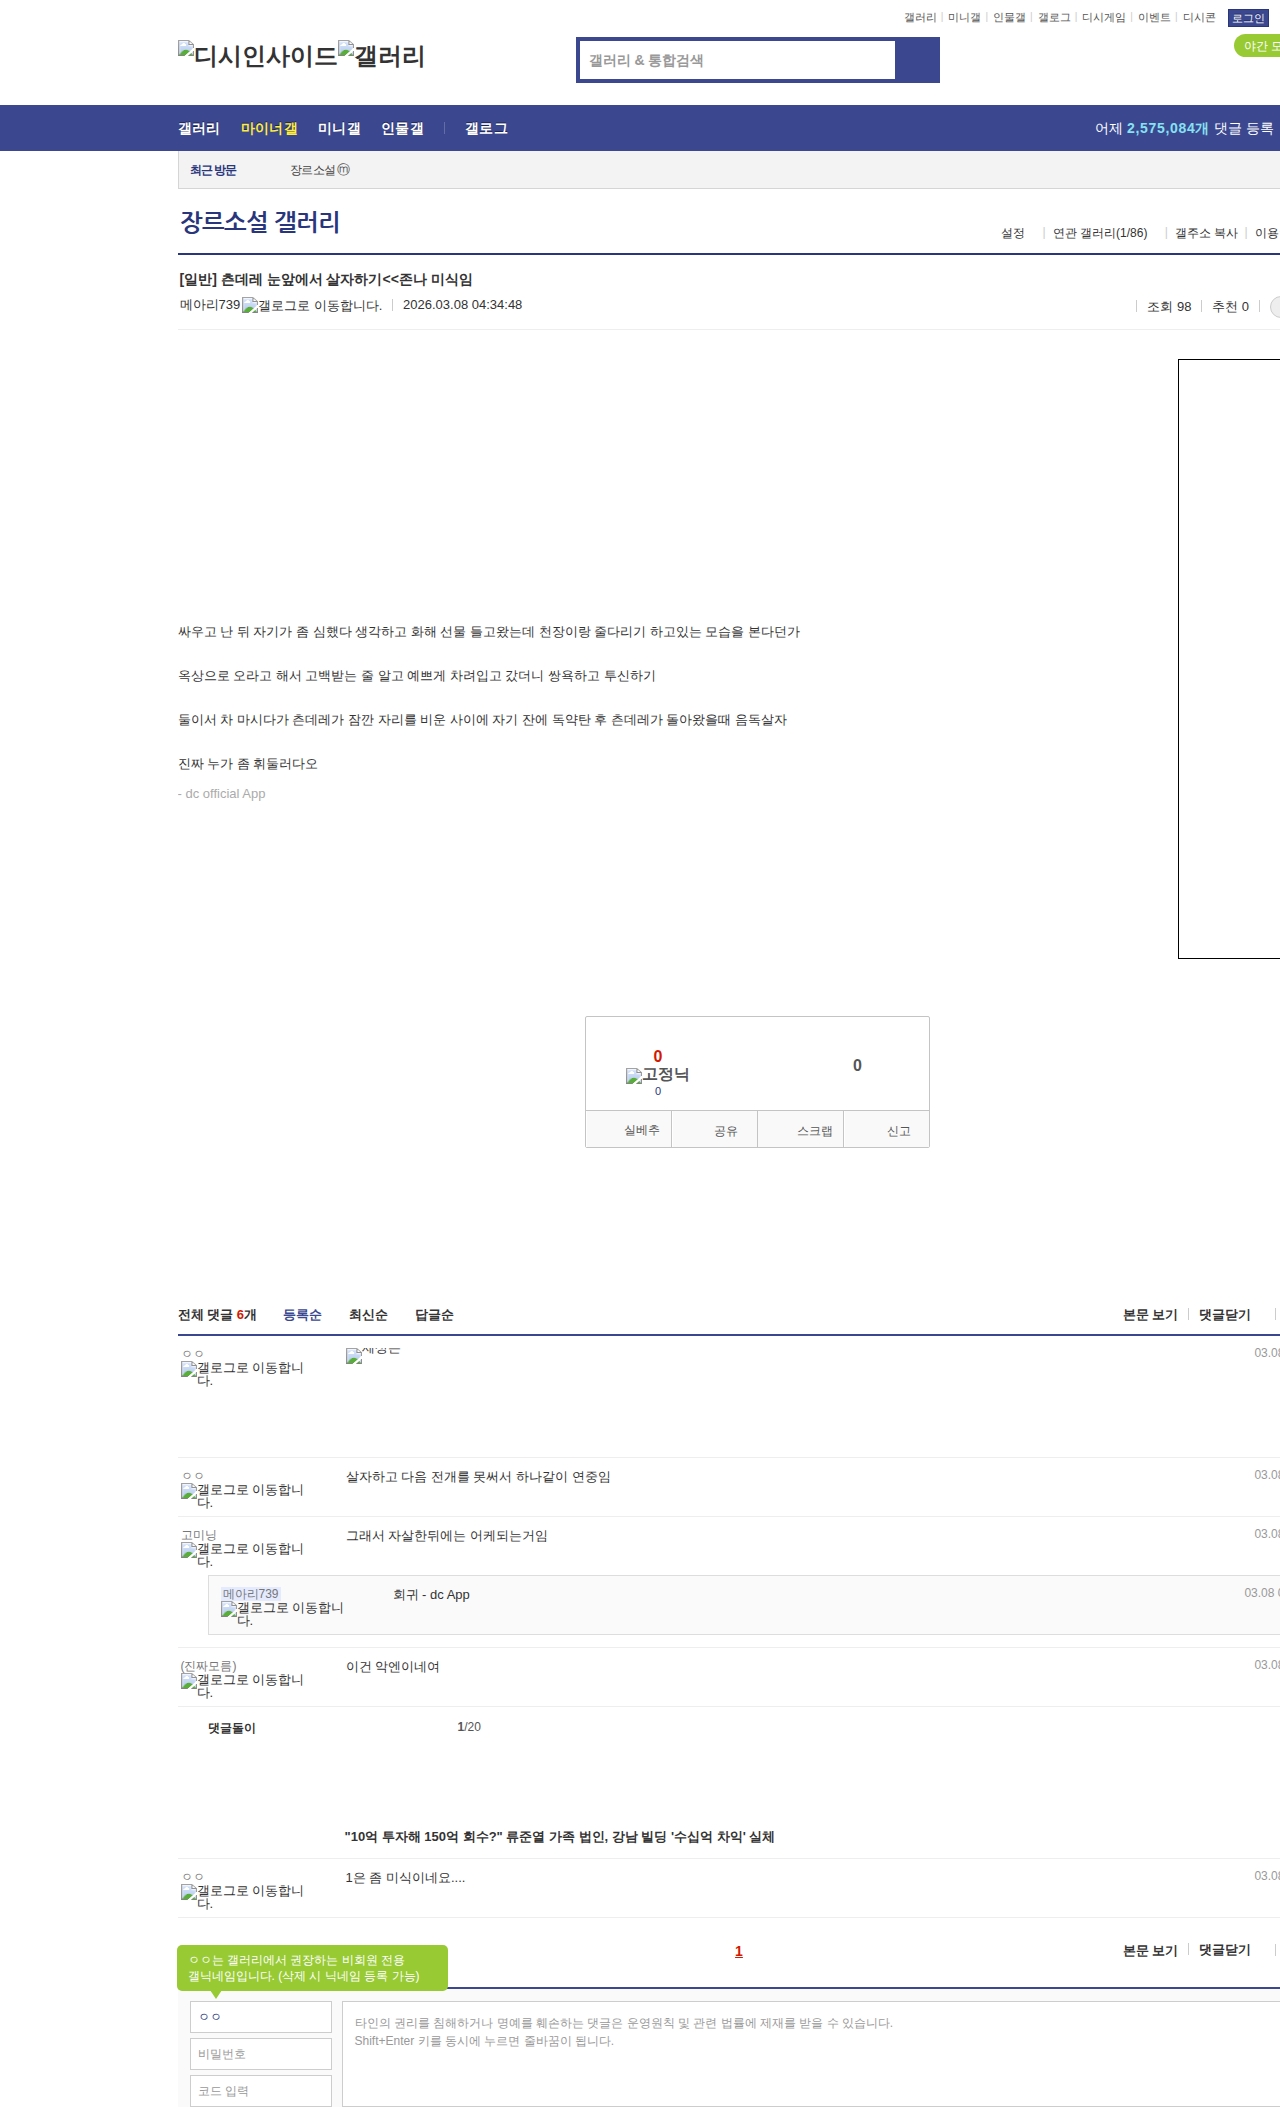Click the 최근 방문 label
The height and width of the screenshot is (2107, 1280).
click(x=213, y=170)
